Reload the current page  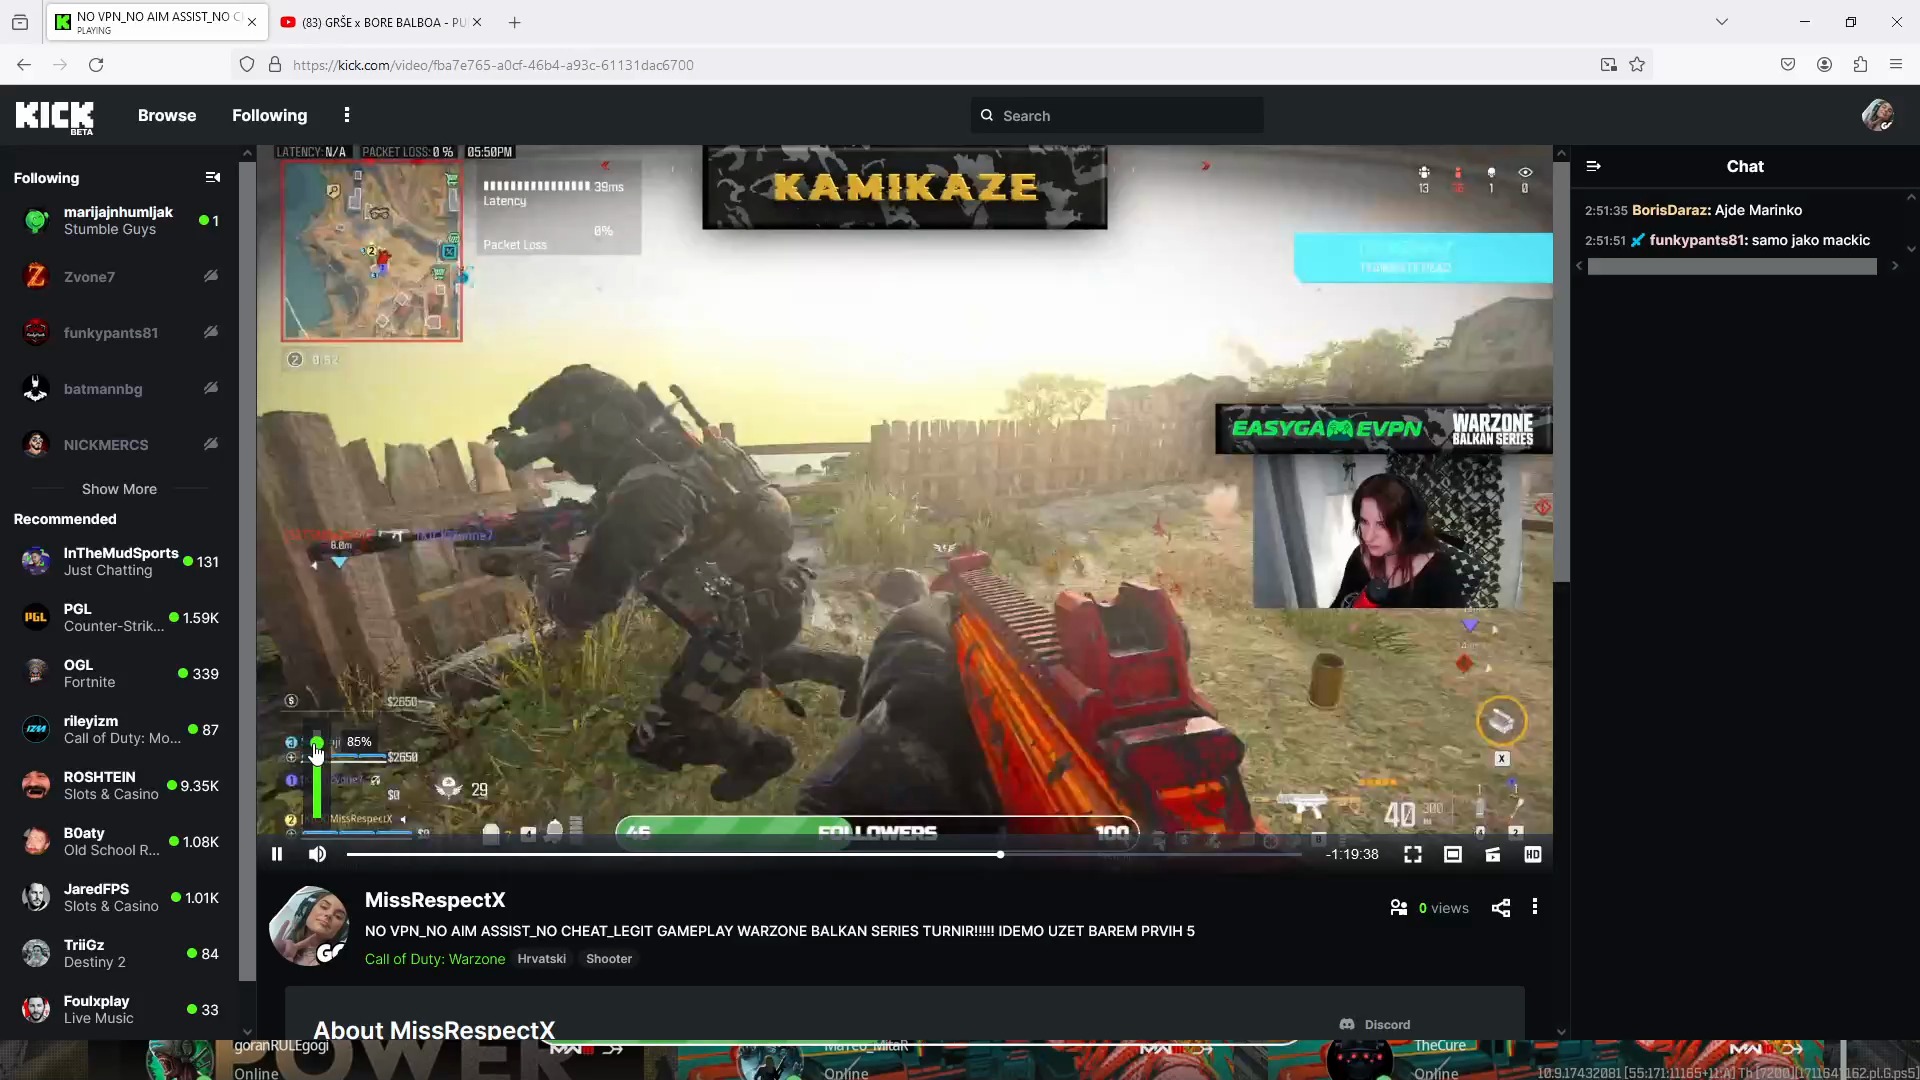96,65
